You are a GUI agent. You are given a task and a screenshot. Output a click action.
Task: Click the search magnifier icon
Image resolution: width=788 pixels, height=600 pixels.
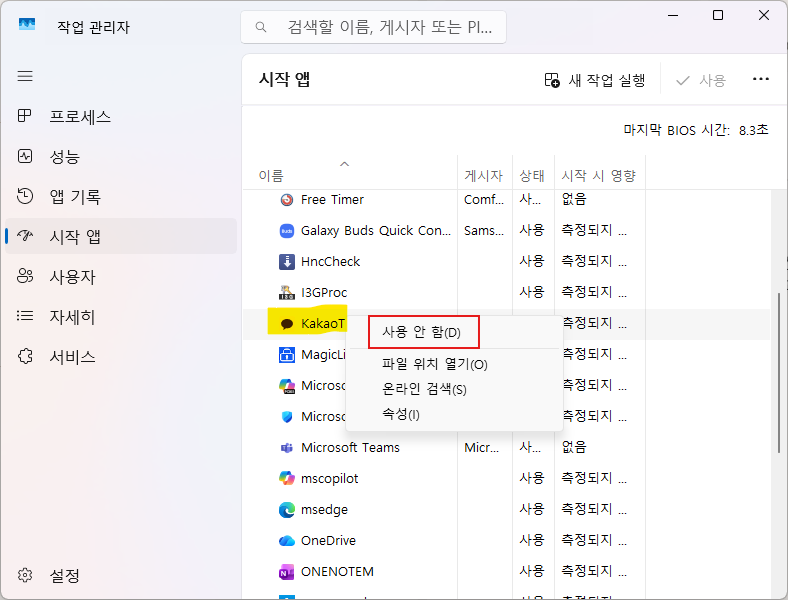click(x=260, y=27)
